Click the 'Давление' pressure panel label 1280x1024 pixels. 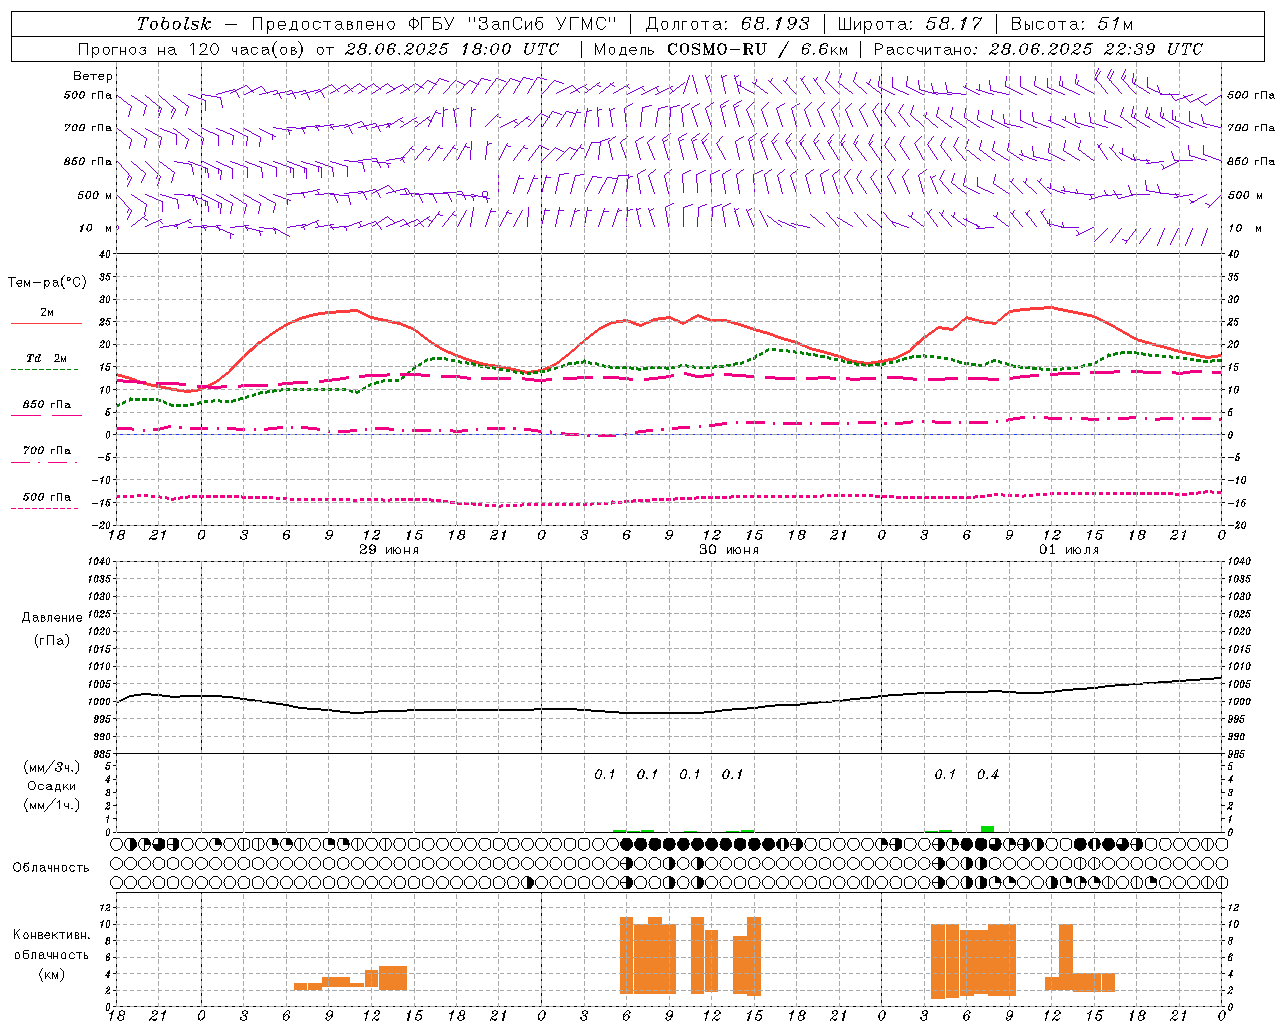point(52,617)
